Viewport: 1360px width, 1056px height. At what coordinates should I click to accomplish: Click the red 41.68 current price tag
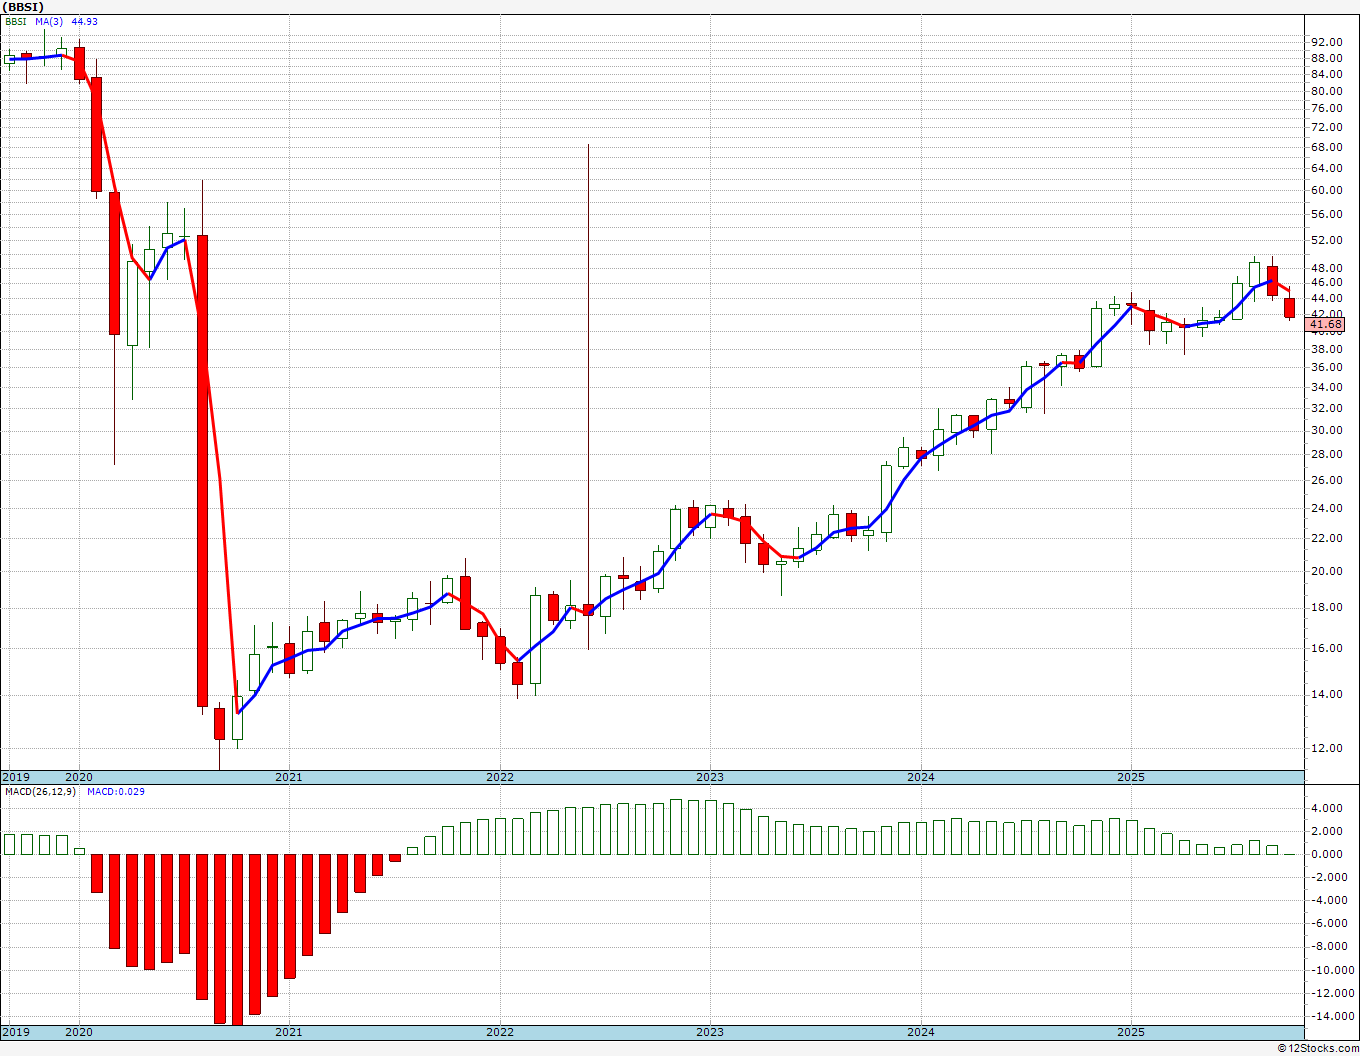(x=1326, y=324)
